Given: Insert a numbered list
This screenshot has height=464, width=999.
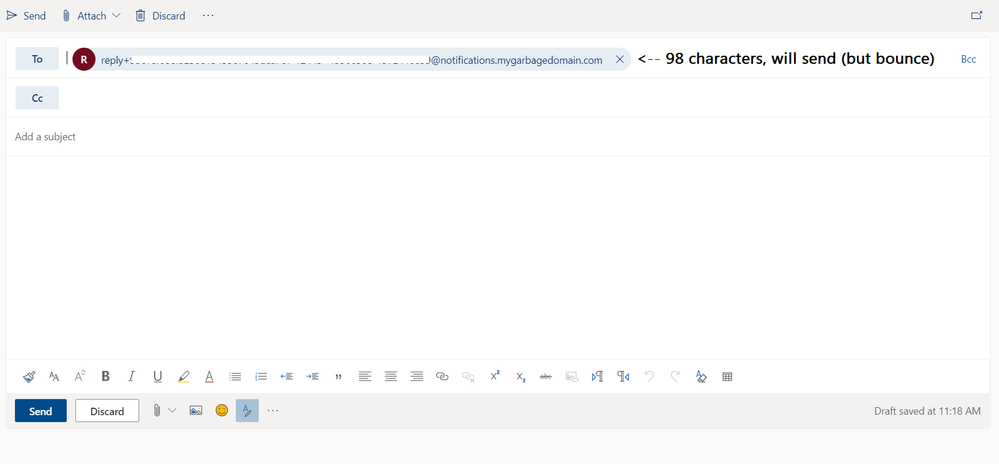Looking at the screenshot, I should (x=261, y=377).
